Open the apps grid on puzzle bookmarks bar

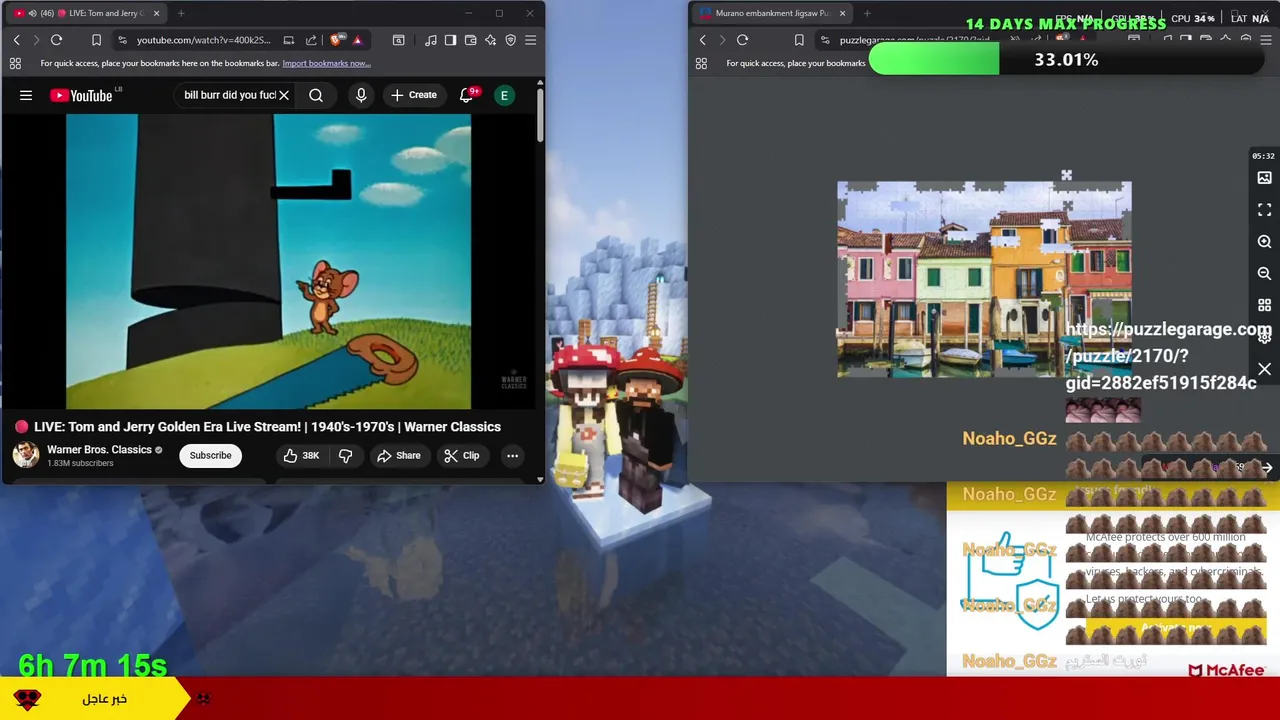701,63
